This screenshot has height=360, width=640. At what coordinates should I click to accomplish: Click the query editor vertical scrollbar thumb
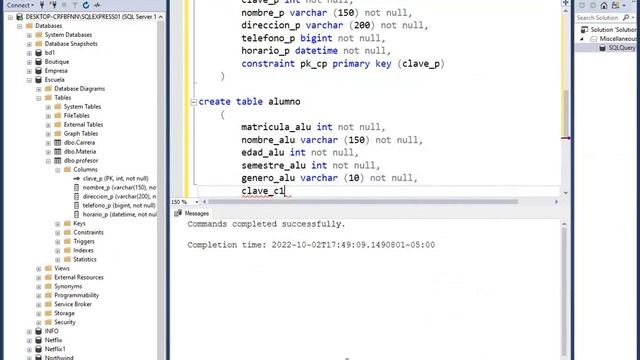[565, 113]
